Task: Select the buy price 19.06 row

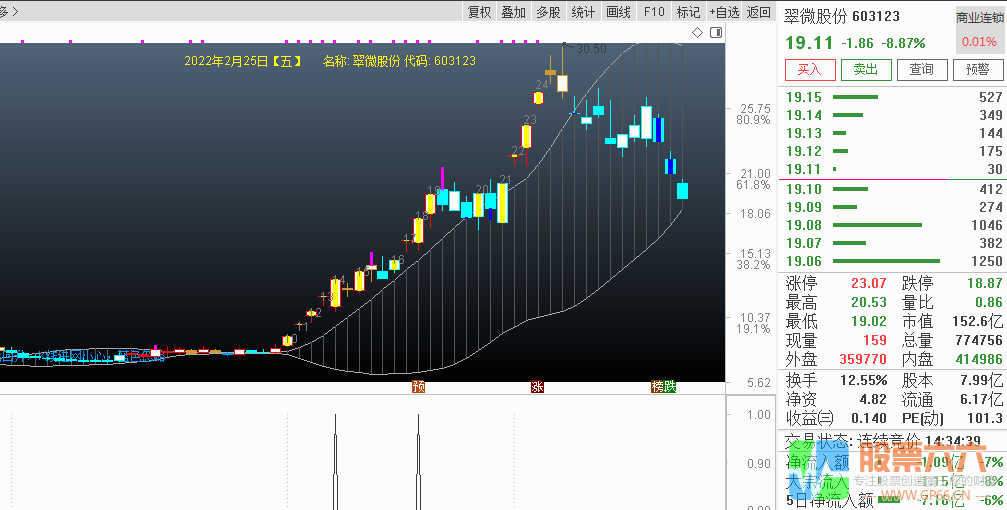Action: point(893,261)
